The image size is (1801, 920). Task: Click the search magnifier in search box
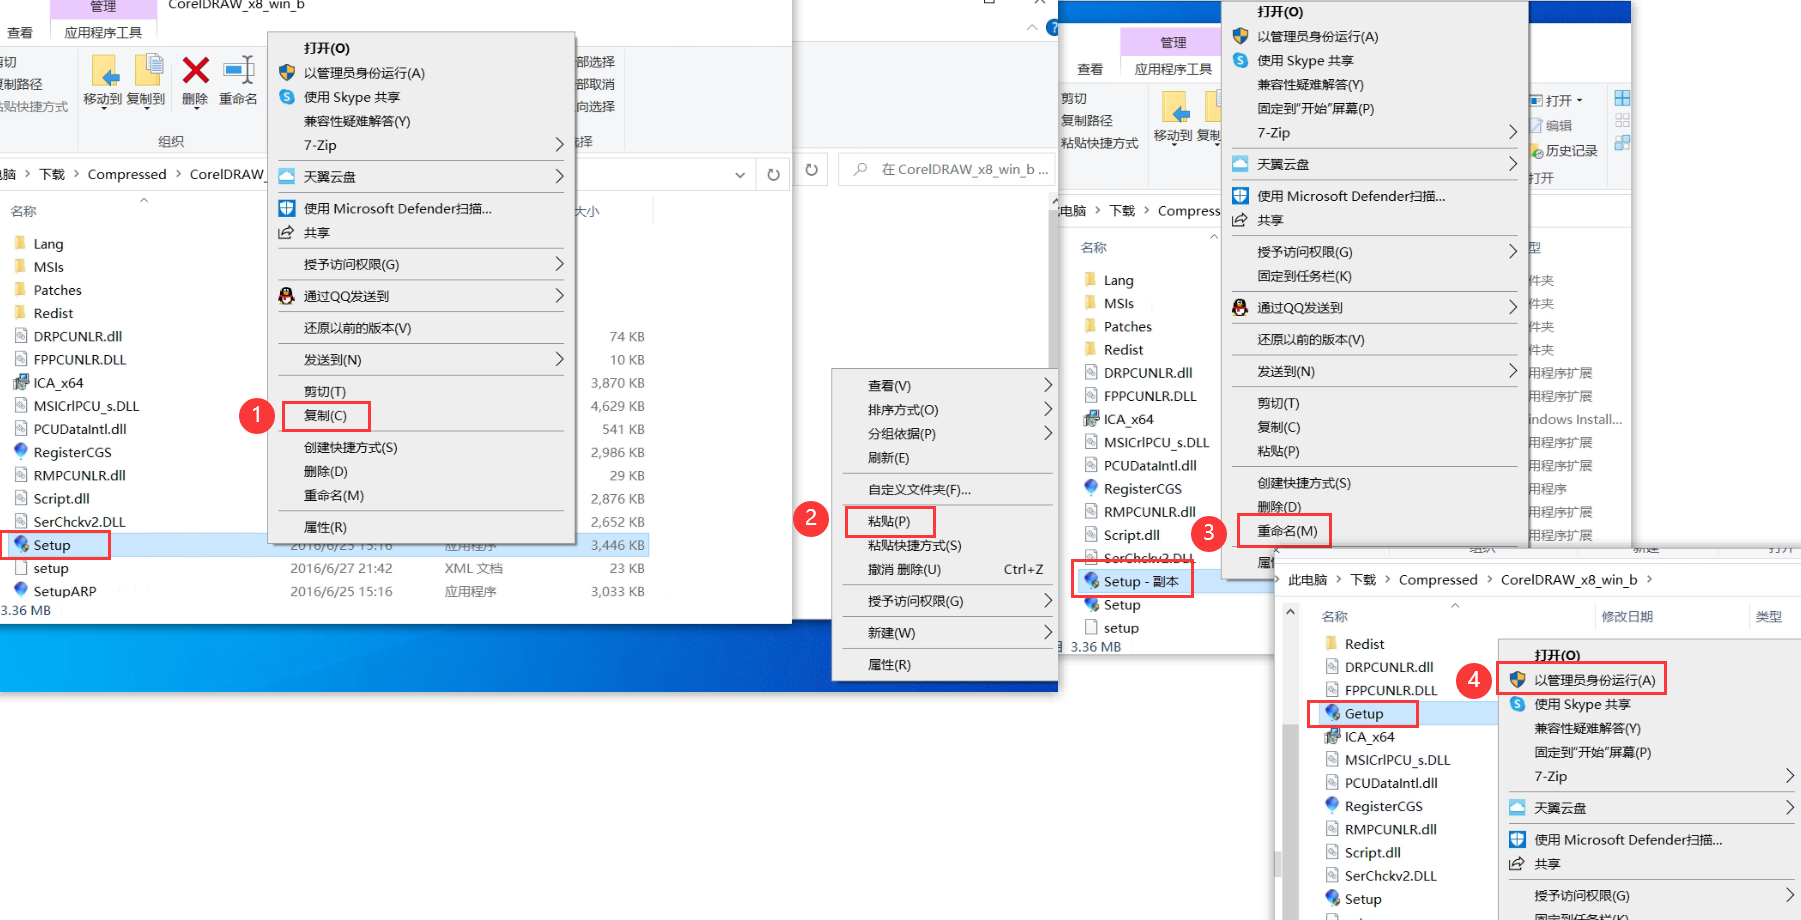[860, 170]
